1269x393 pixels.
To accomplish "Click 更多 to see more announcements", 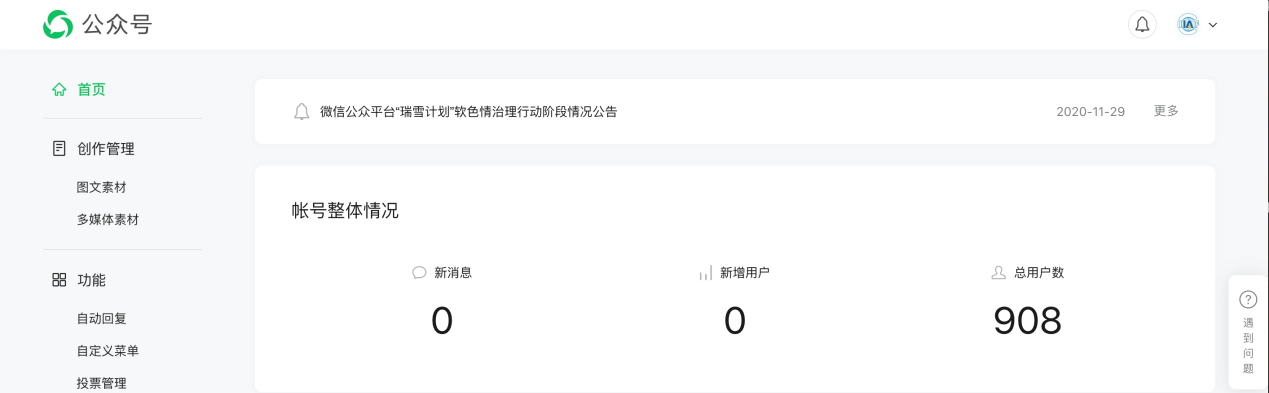I will 1166,111.
